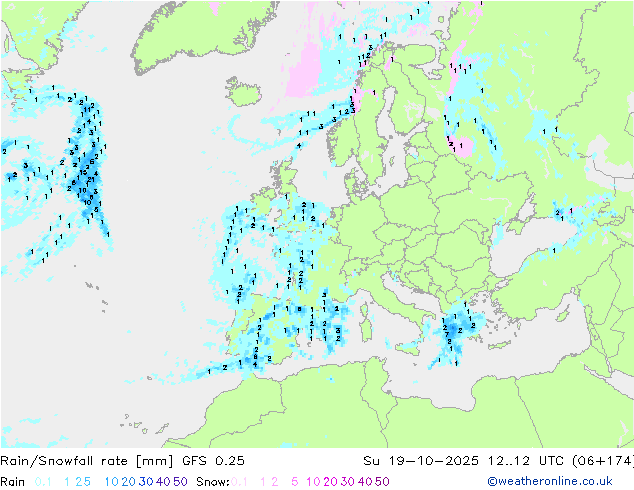This screenshot has height=490, width=634.
Task: Select the snow legend 50 value
Action: (x=383, y=482)
